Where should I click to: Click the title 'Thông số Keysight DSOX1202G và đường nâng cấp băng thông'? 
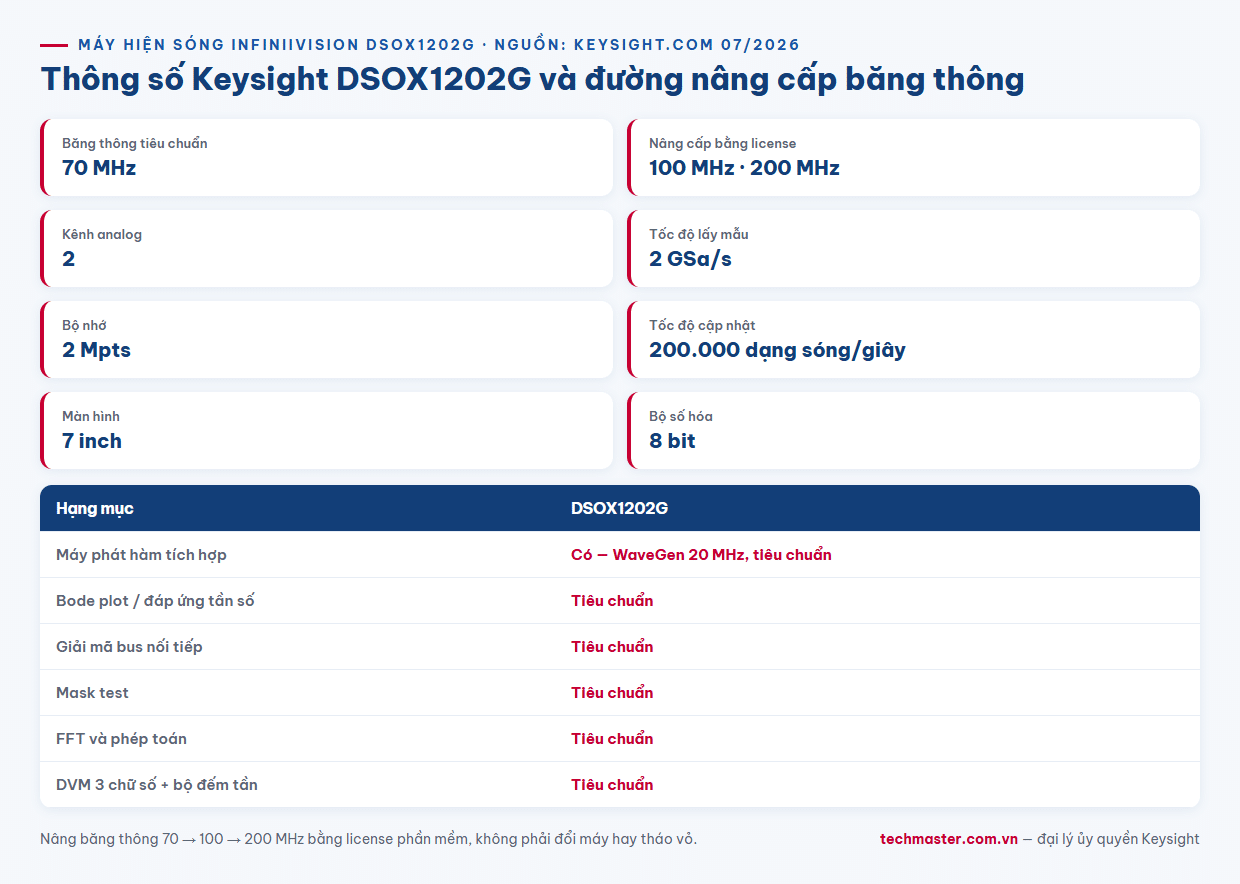pyautogui.click(x=532, y=79)
